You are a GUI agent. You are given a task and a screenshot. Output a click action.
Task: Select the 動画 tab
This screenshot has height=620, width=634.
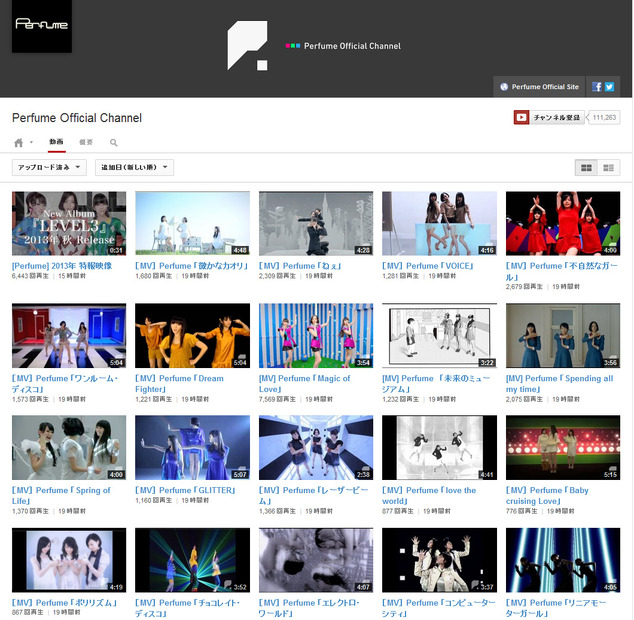point(57,142)
